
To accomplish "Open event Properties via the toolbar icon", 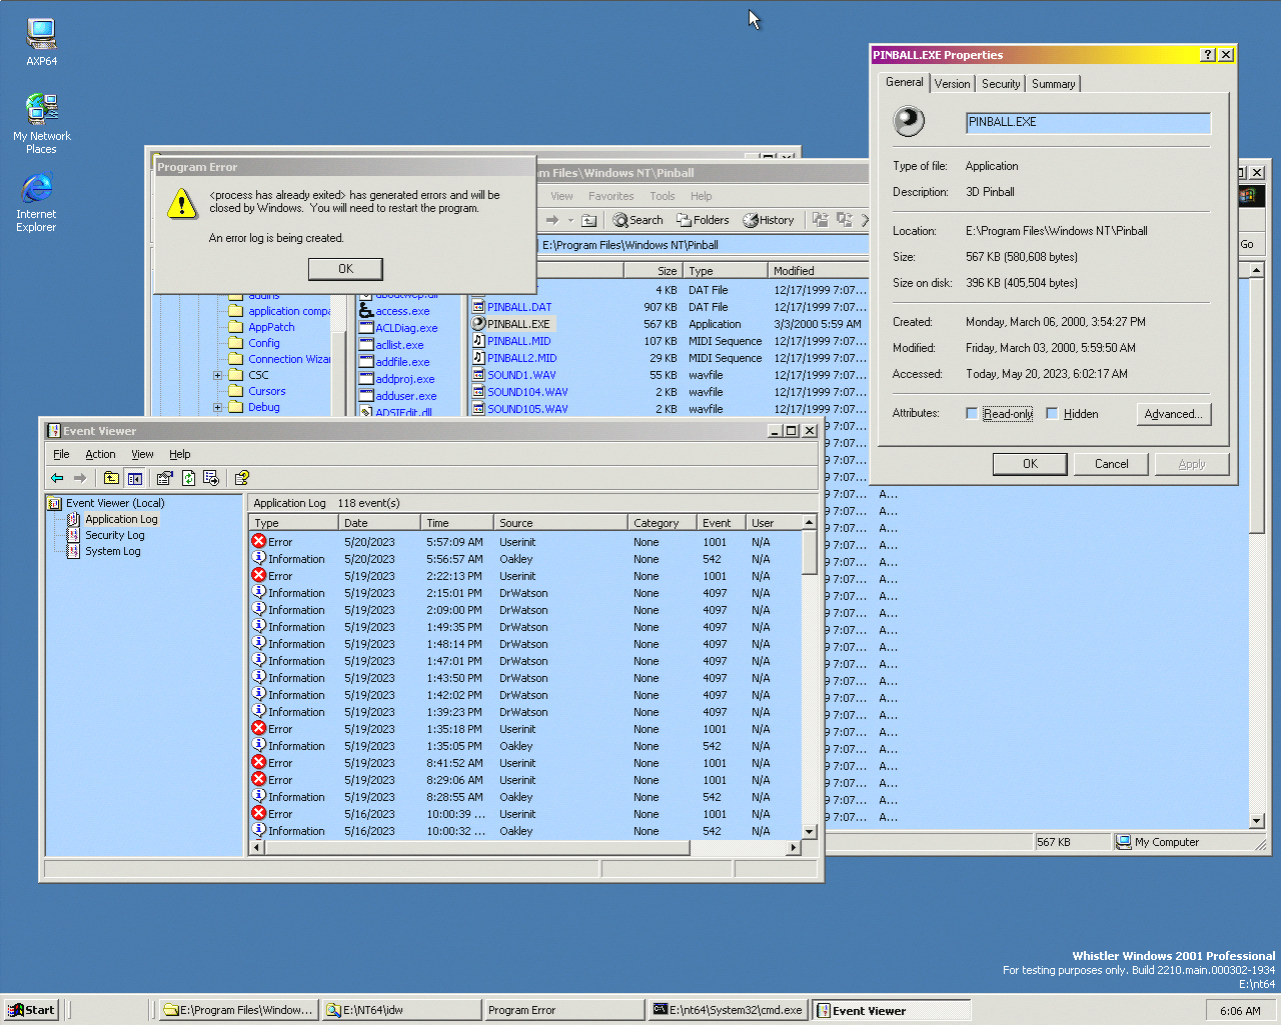I will (x=164, y=478).
